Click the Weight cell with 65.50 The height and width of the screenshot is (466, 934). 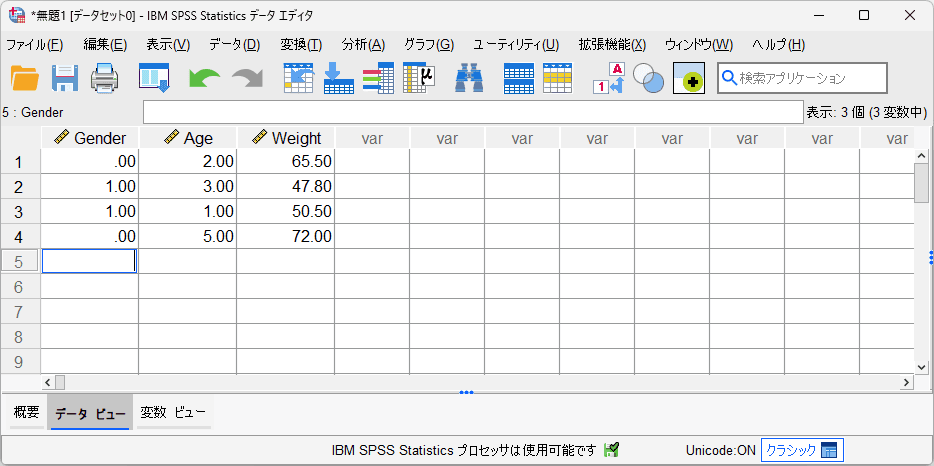coord(286,161)
